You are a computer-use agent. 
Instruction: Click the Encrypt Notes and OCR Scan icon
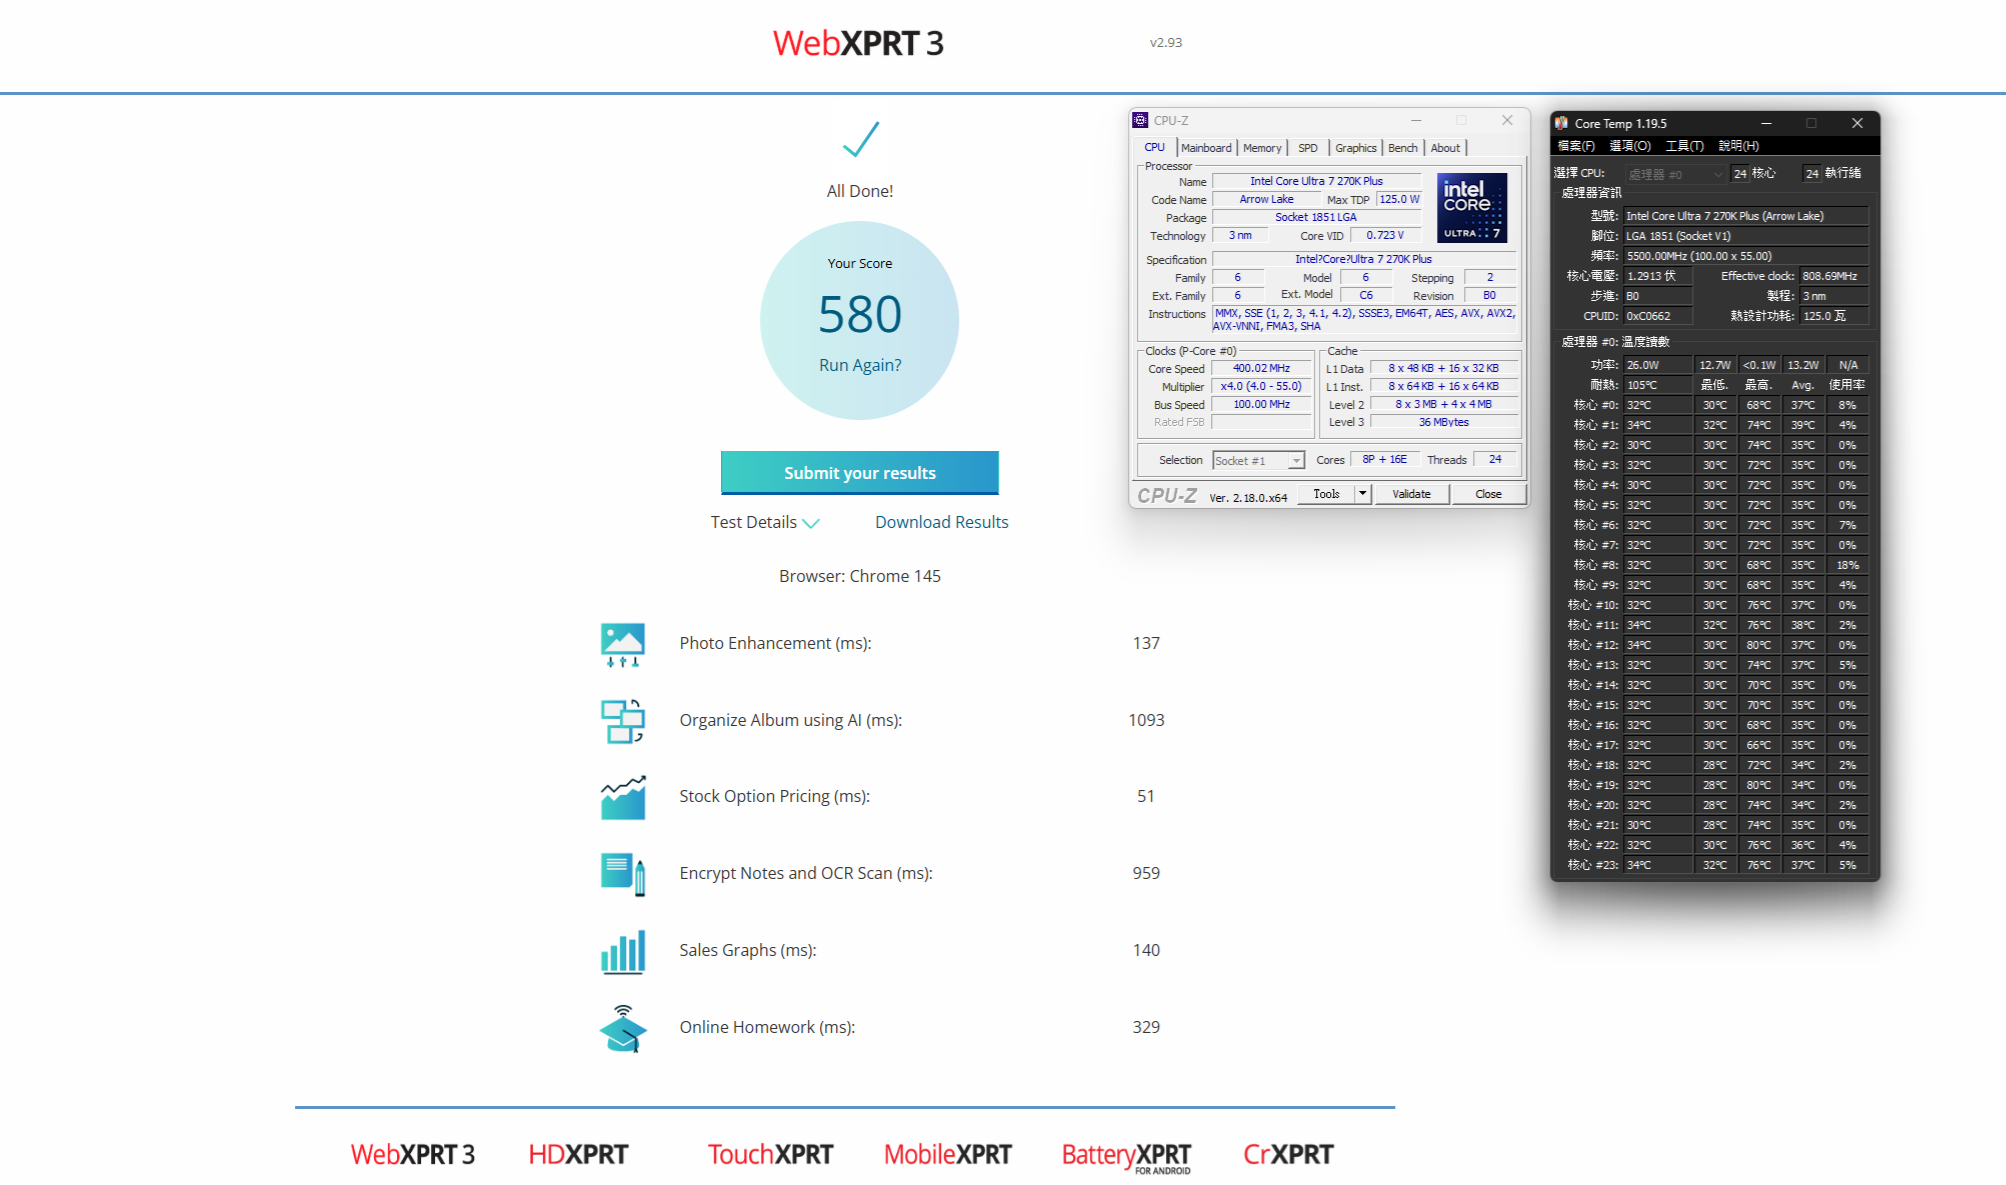pyautogui.click(x=622, y=874)
